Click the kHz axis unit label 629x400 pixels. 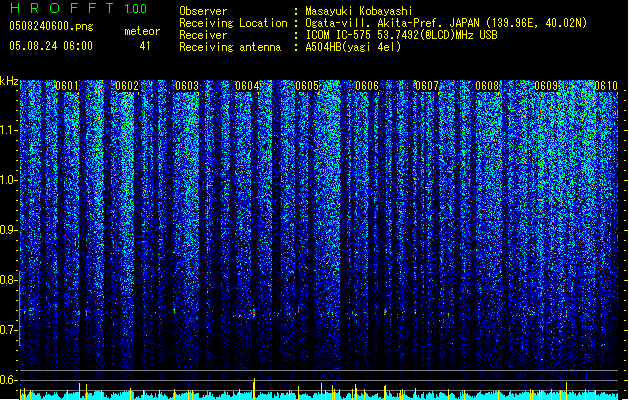click(9, 81)
